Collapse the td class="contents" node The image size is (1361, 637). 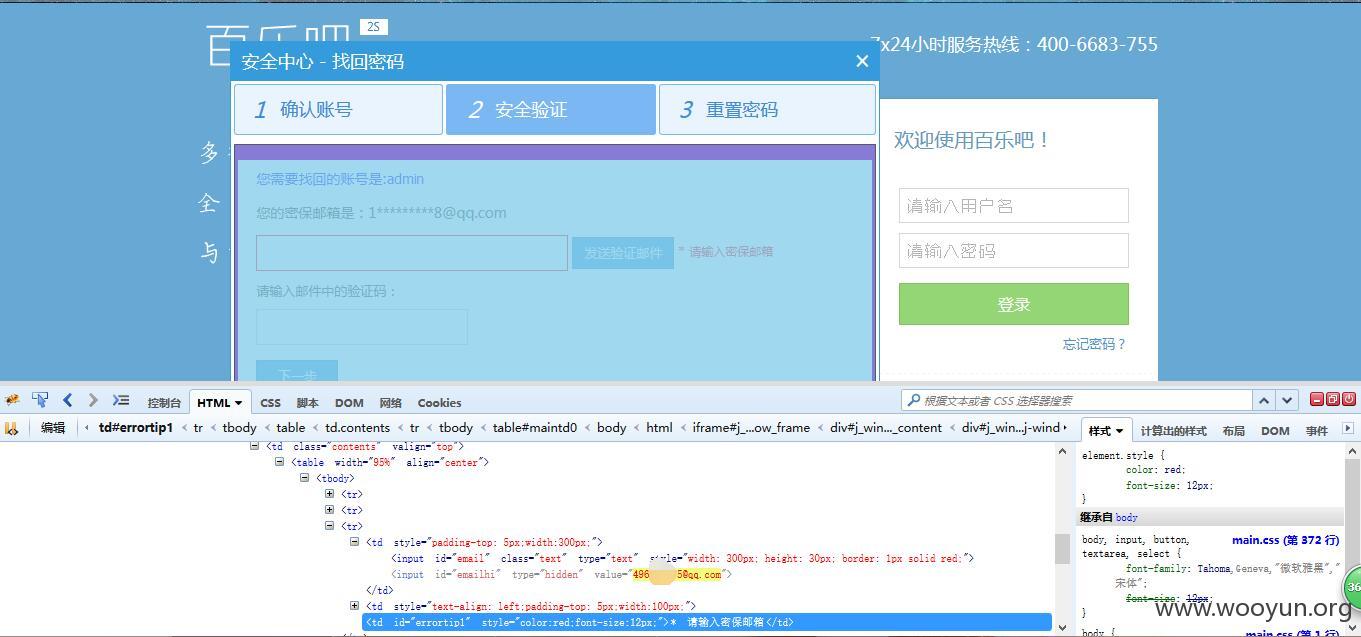254,446
